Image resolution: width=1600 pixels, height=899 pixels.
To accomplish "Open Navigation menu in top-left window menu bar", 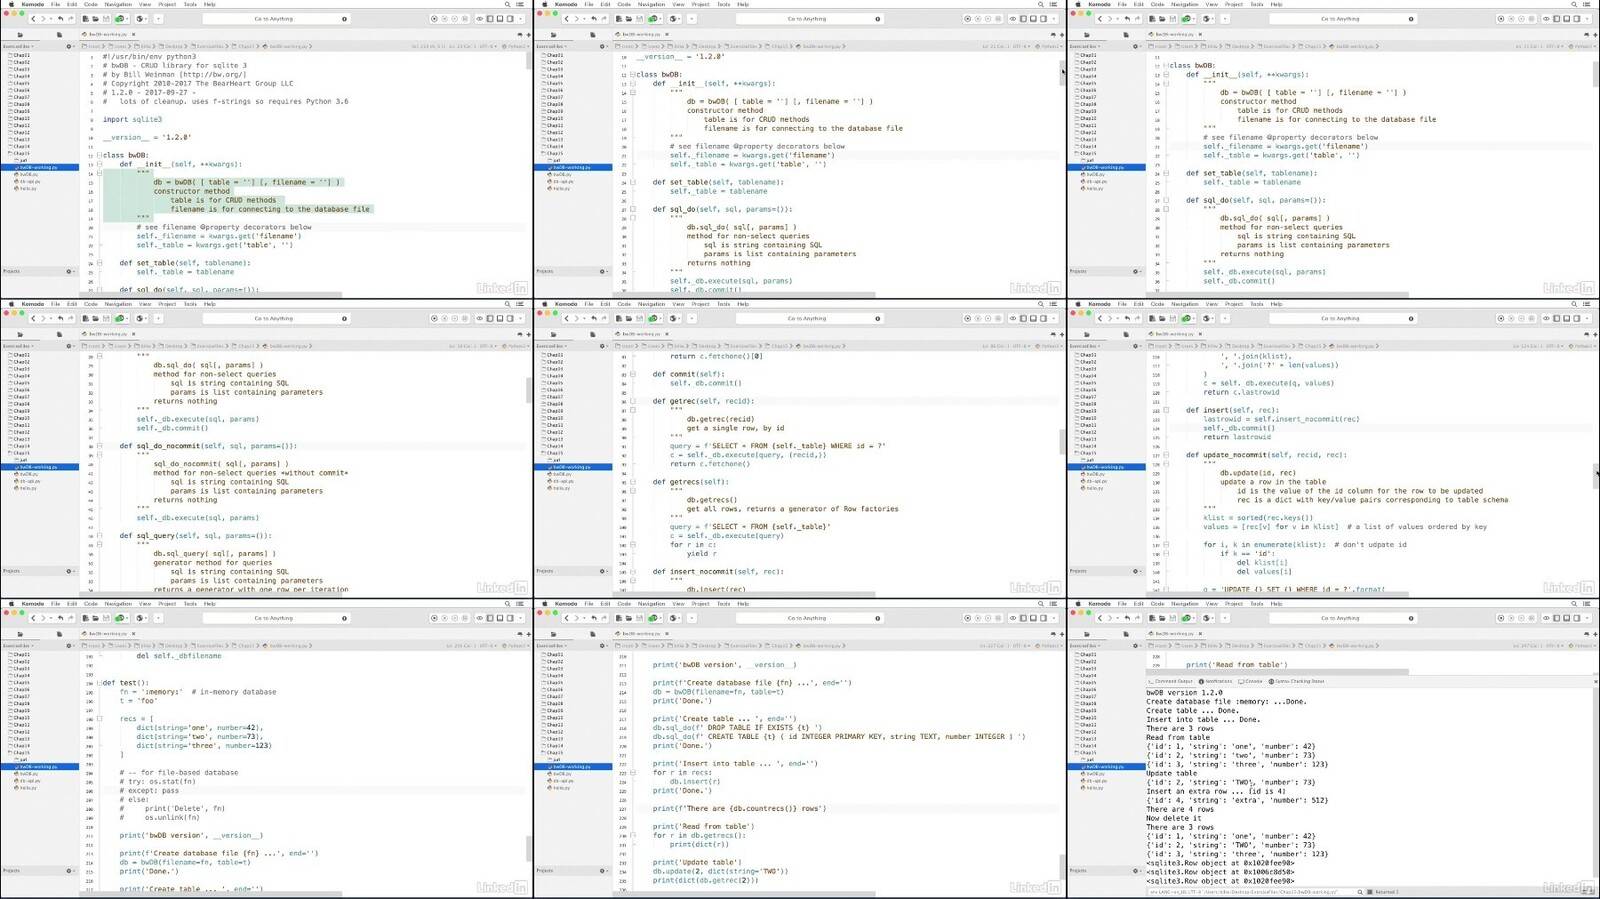I will pos(118,4).
